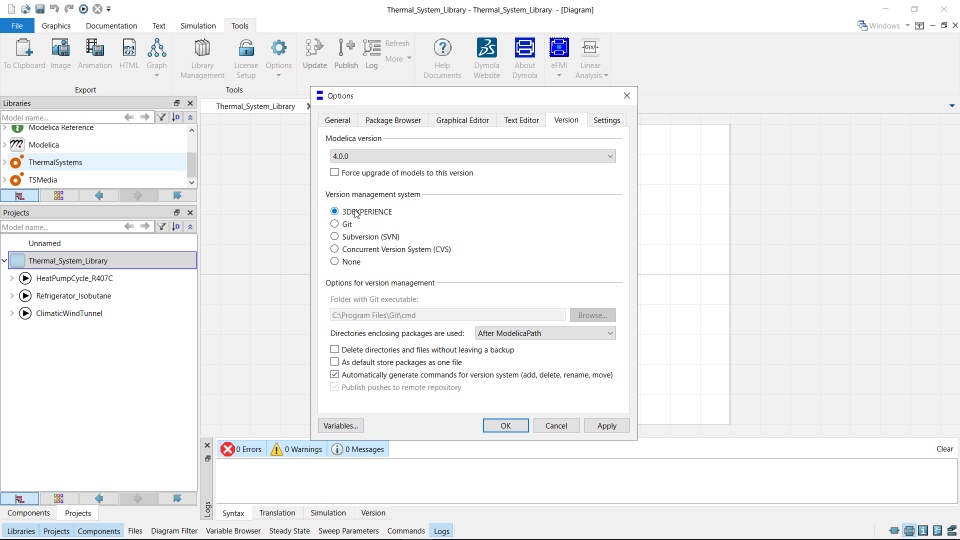This screenshot has height=540, width=960.
Task: Expand the ThermalSystems library
Action: coord(4,162)
